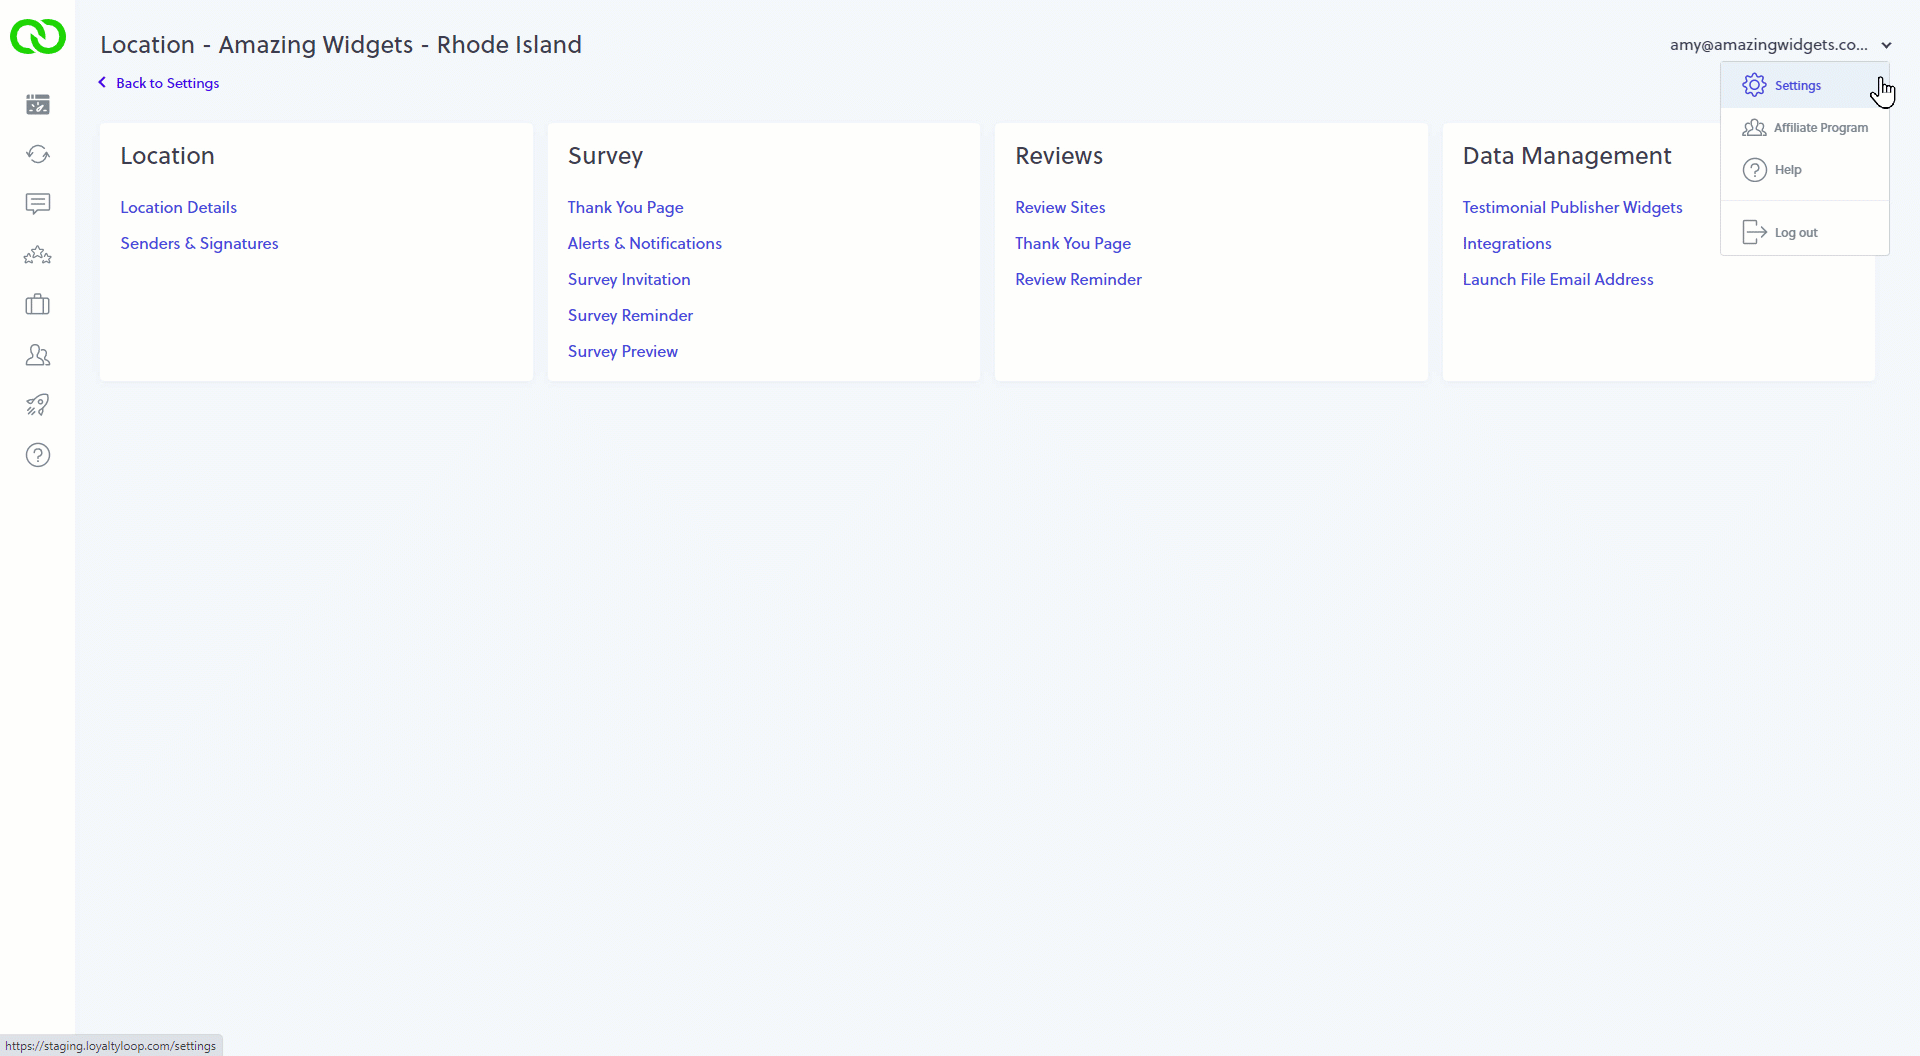Viewport: 1920px width, 1056px height.
Task: Open Survey Thank You Page link
Action: (x=625, y=207)
